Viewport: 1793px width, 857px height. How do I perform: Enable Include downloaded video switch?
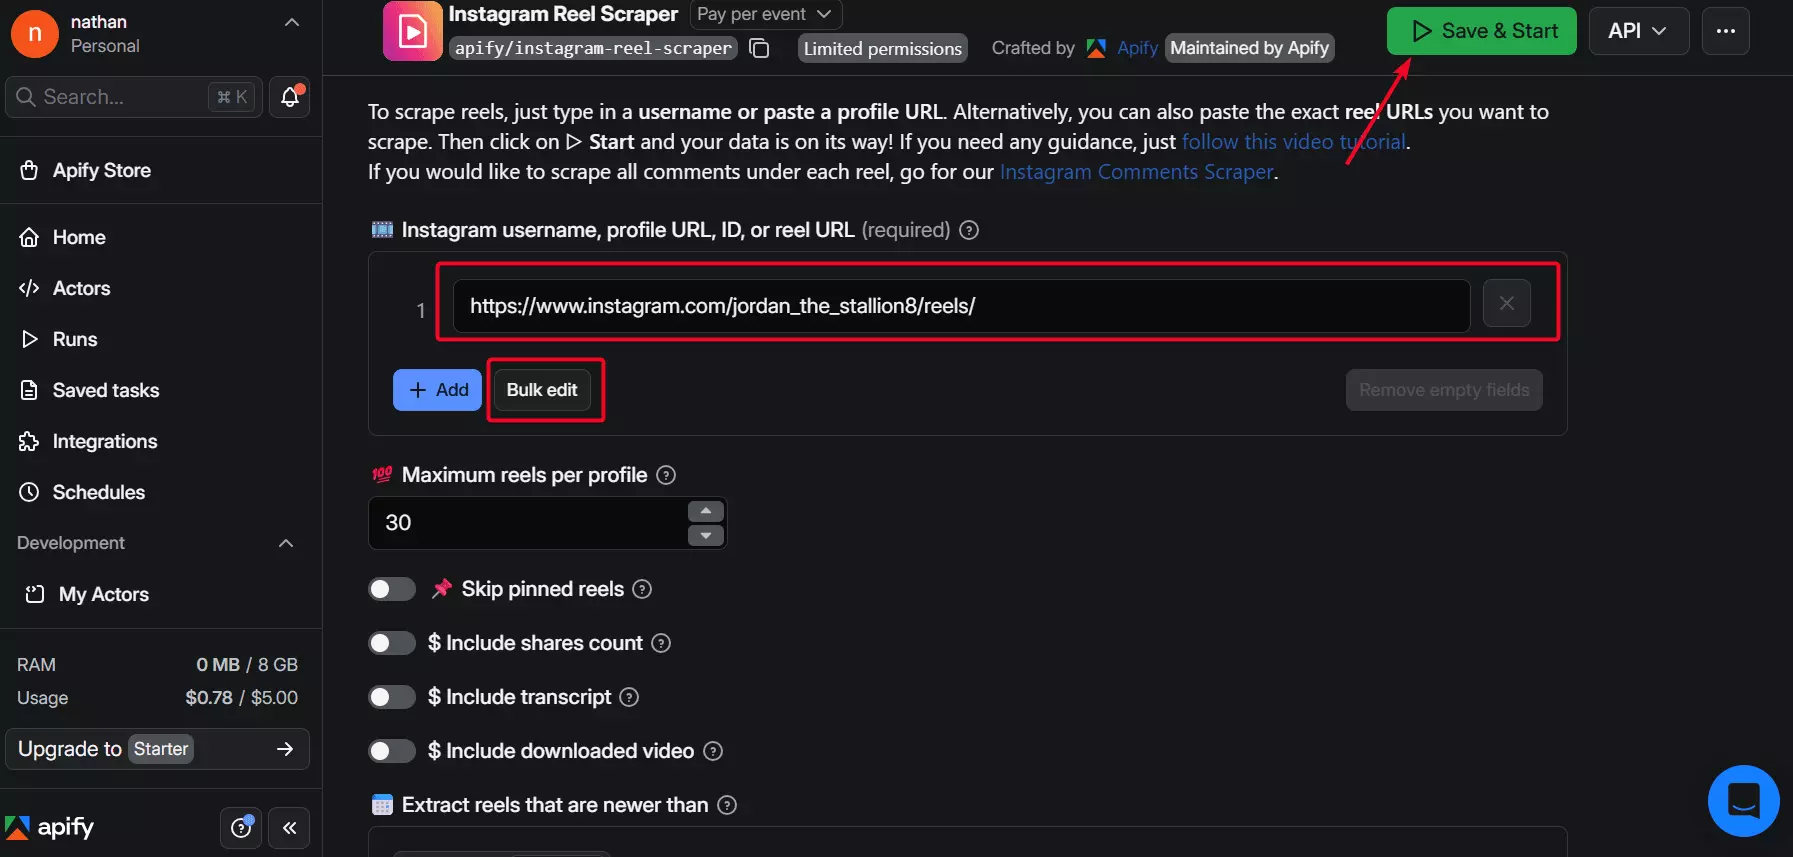(392, 751)
